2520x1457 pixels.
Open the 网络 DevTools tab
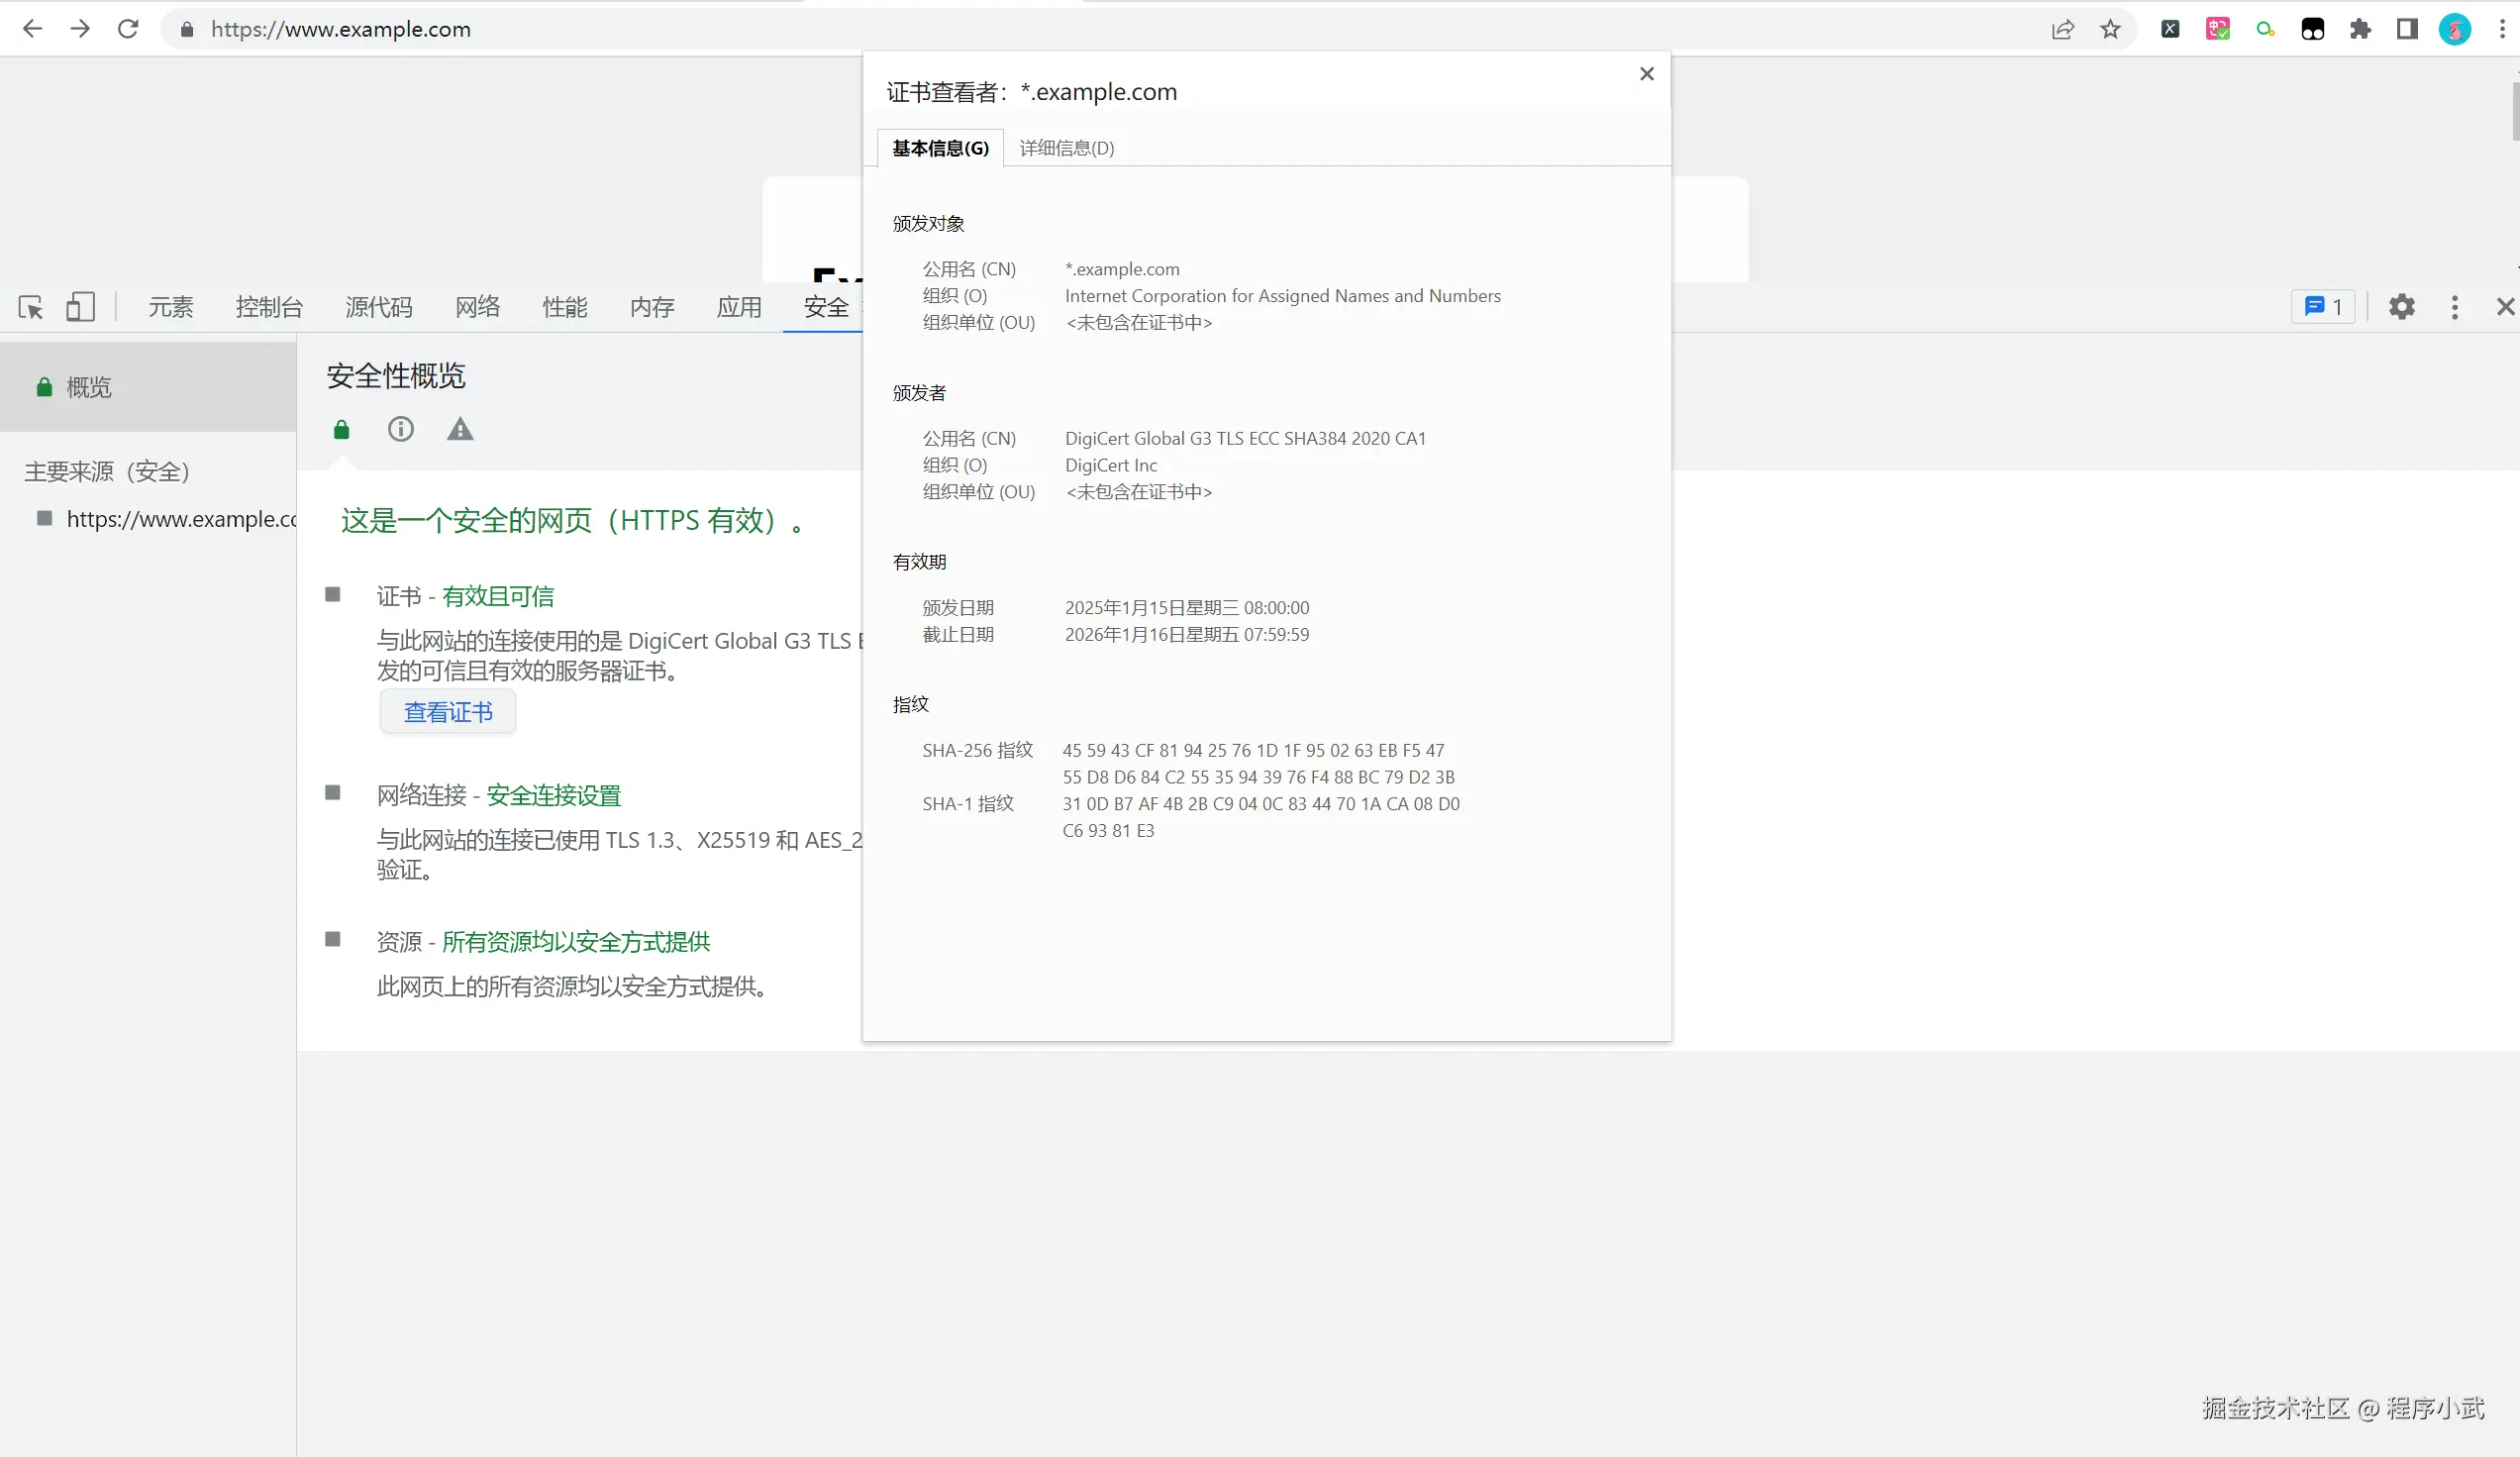[477, 307]
